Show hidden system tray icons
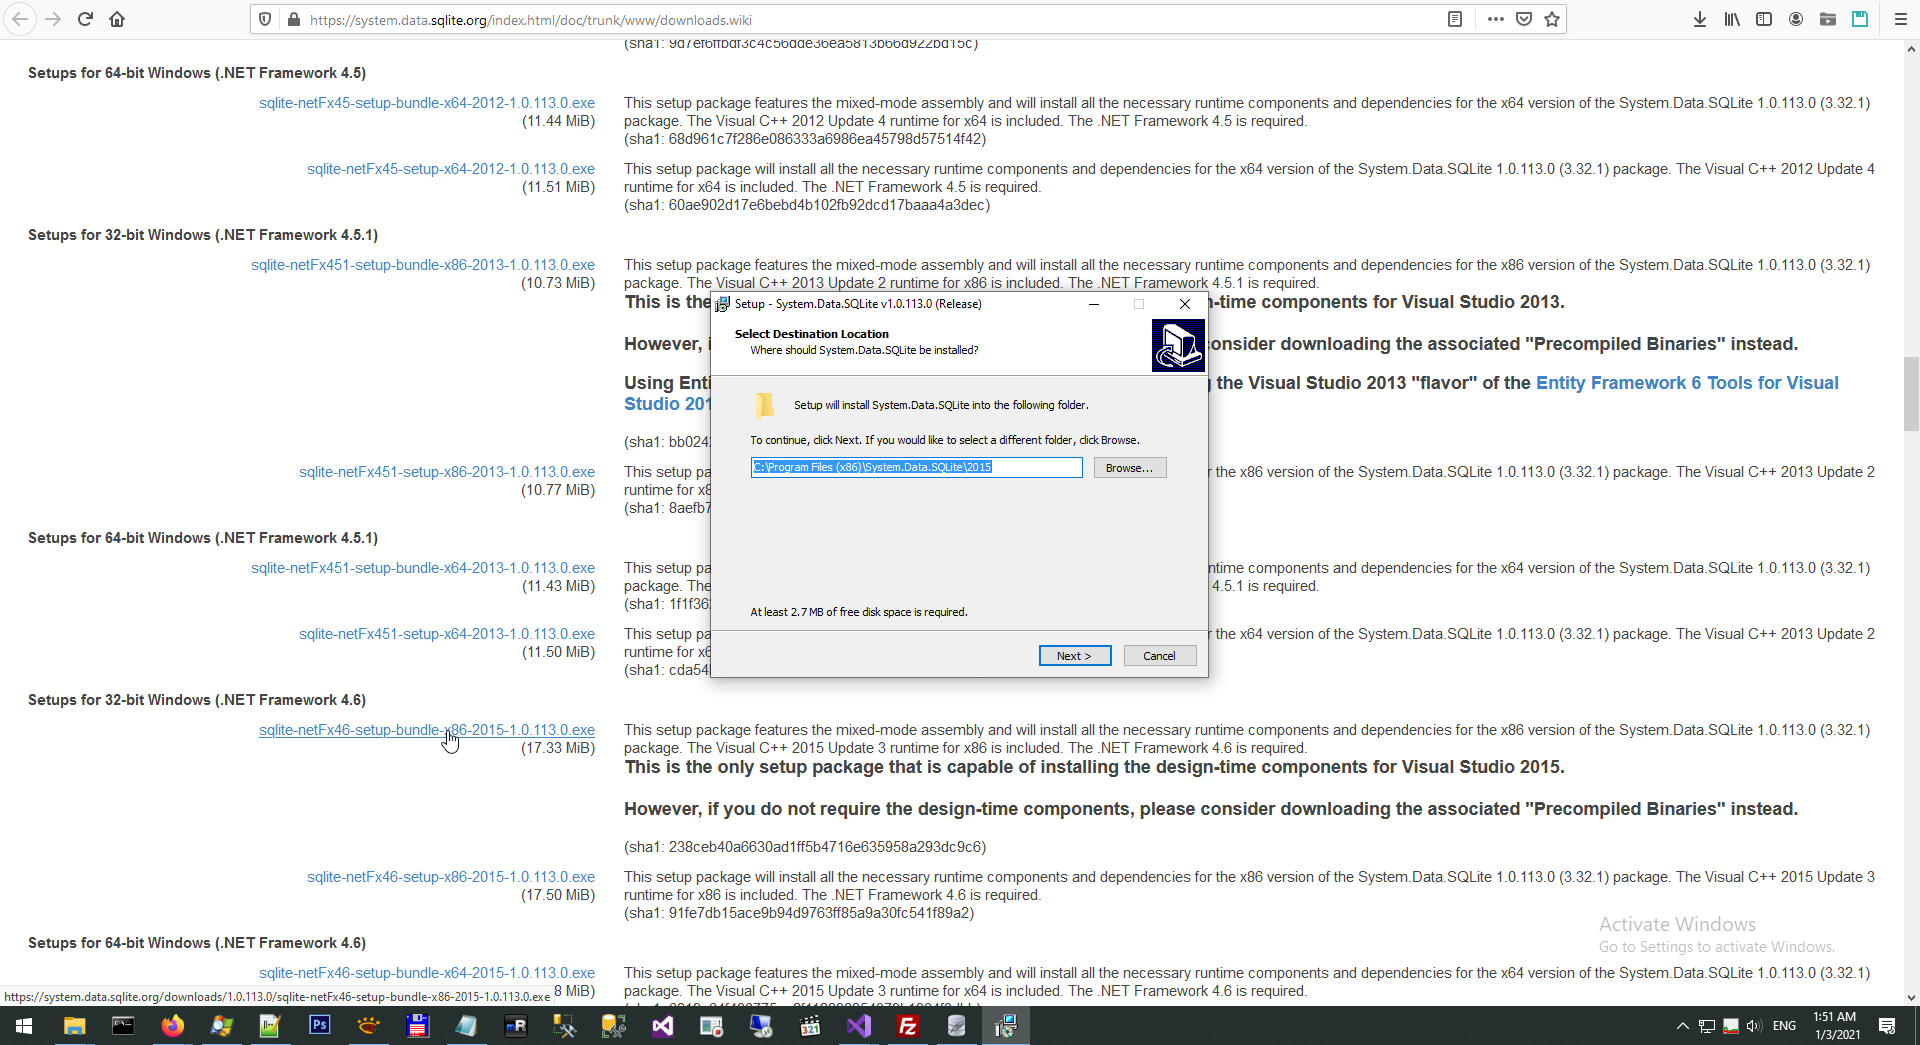 click(x=1682, y=1026)
